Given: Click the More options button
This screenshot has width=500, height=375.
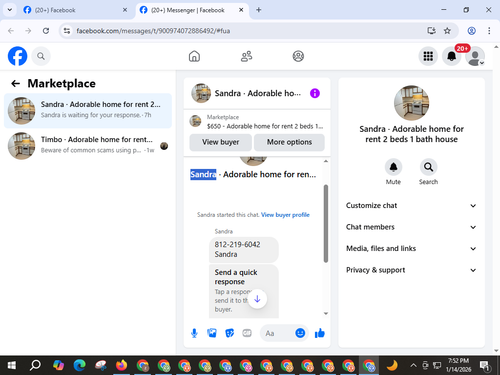Looking at the screenshot, I should tap(289, 142).
